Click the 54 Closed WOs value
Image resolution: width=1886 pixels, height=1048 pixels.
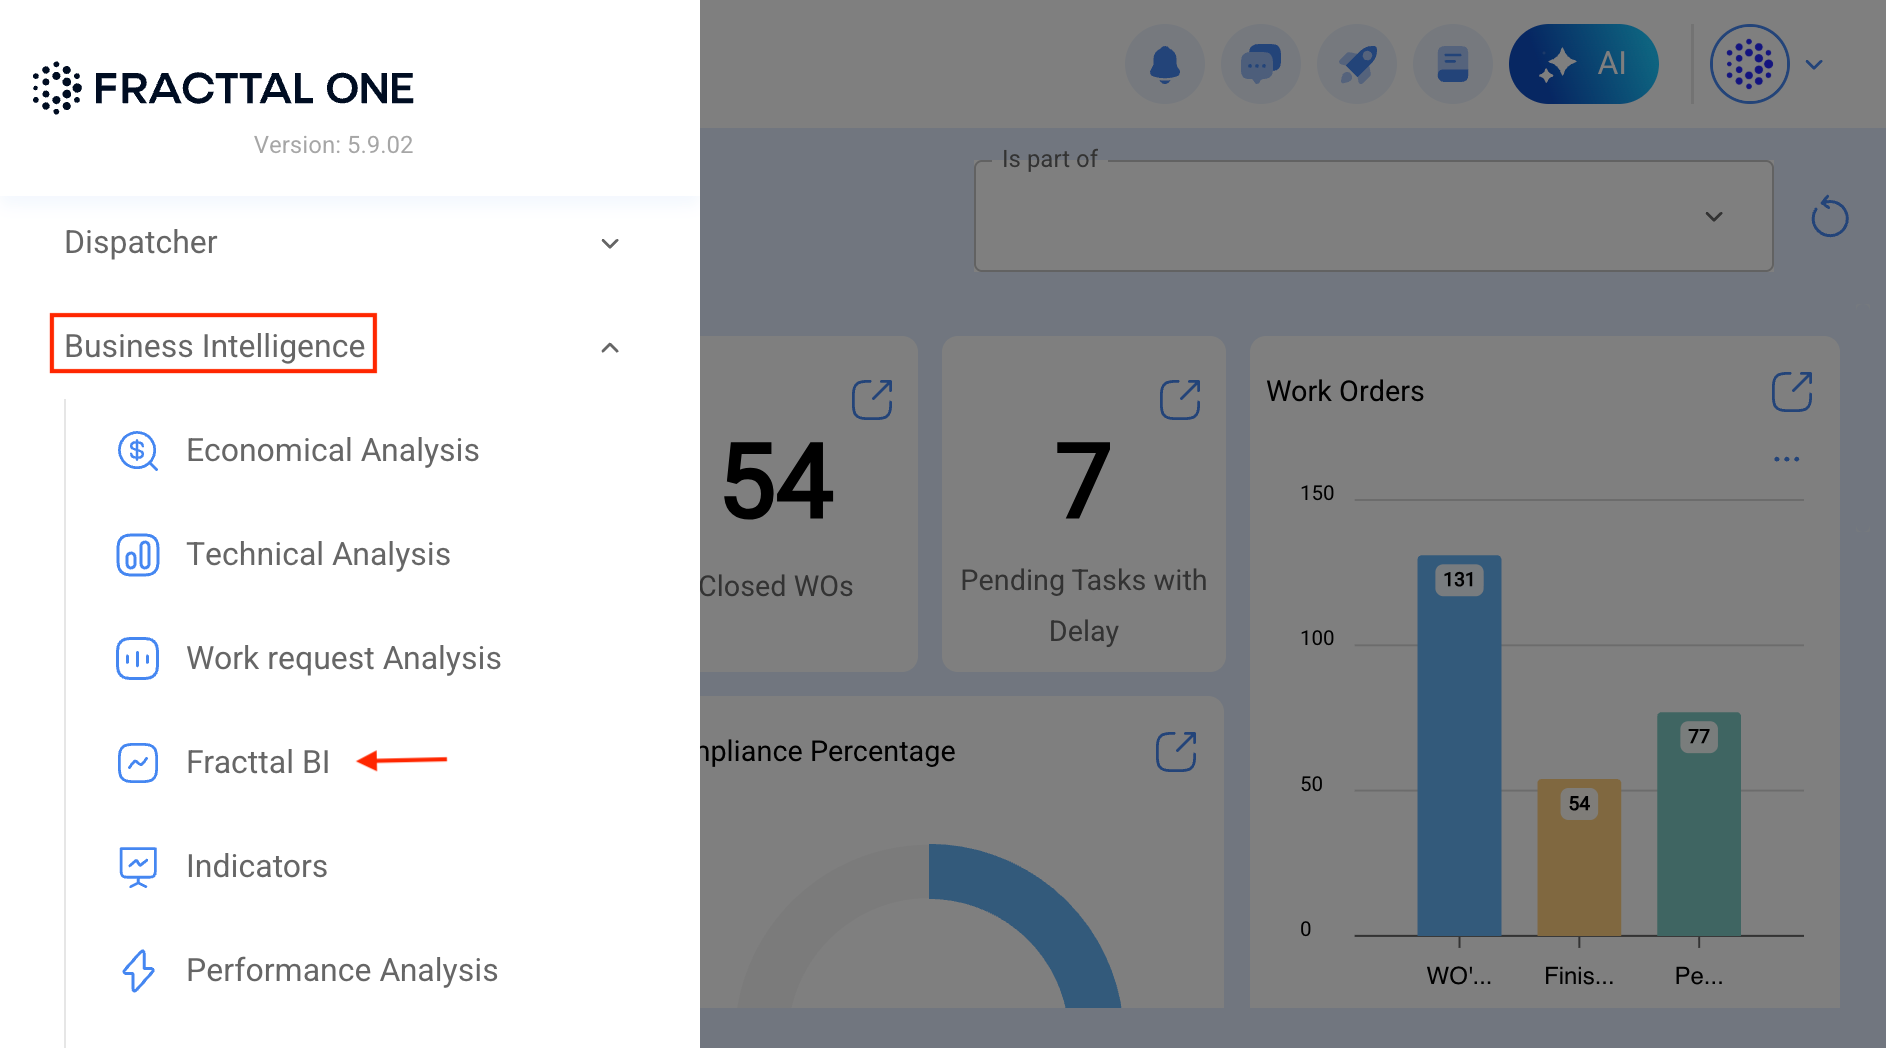[777, 482]
